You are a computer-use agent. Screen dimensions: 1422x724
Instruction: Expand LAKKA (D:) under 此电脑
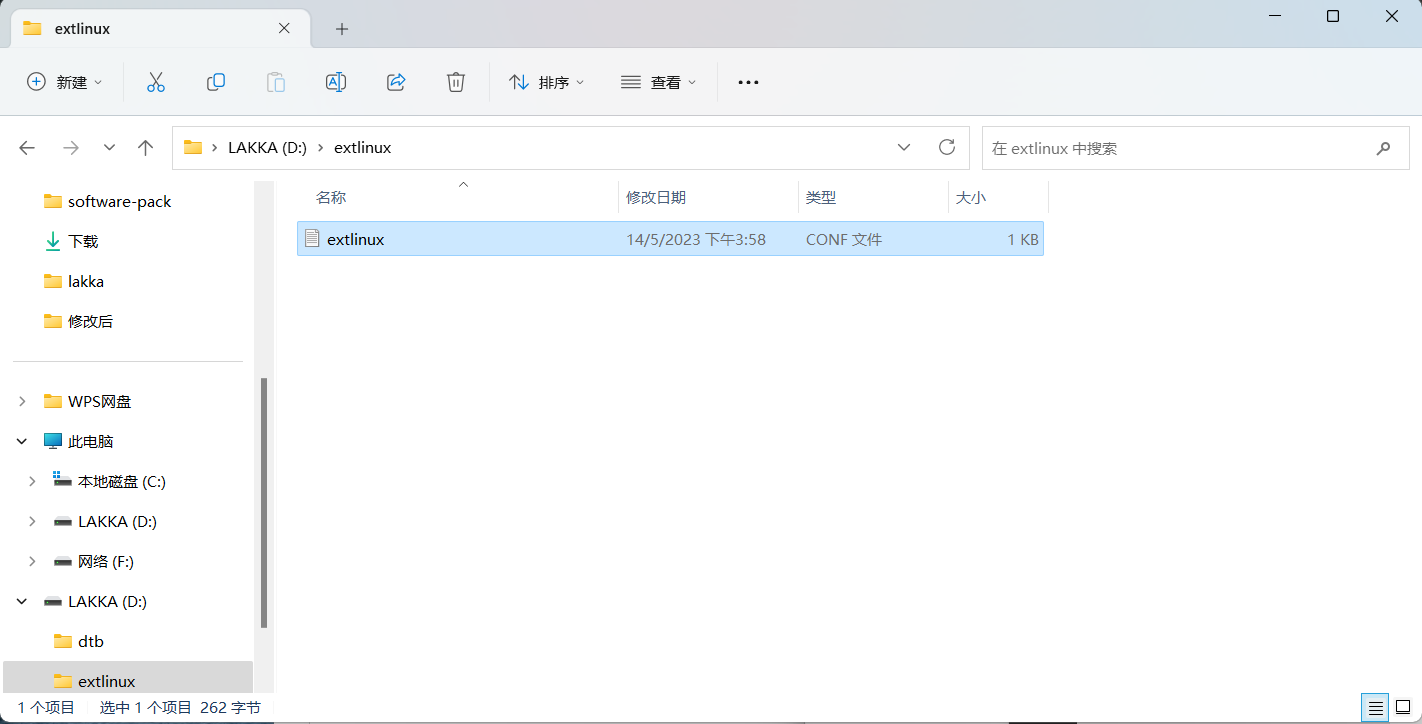pos(32,521)
